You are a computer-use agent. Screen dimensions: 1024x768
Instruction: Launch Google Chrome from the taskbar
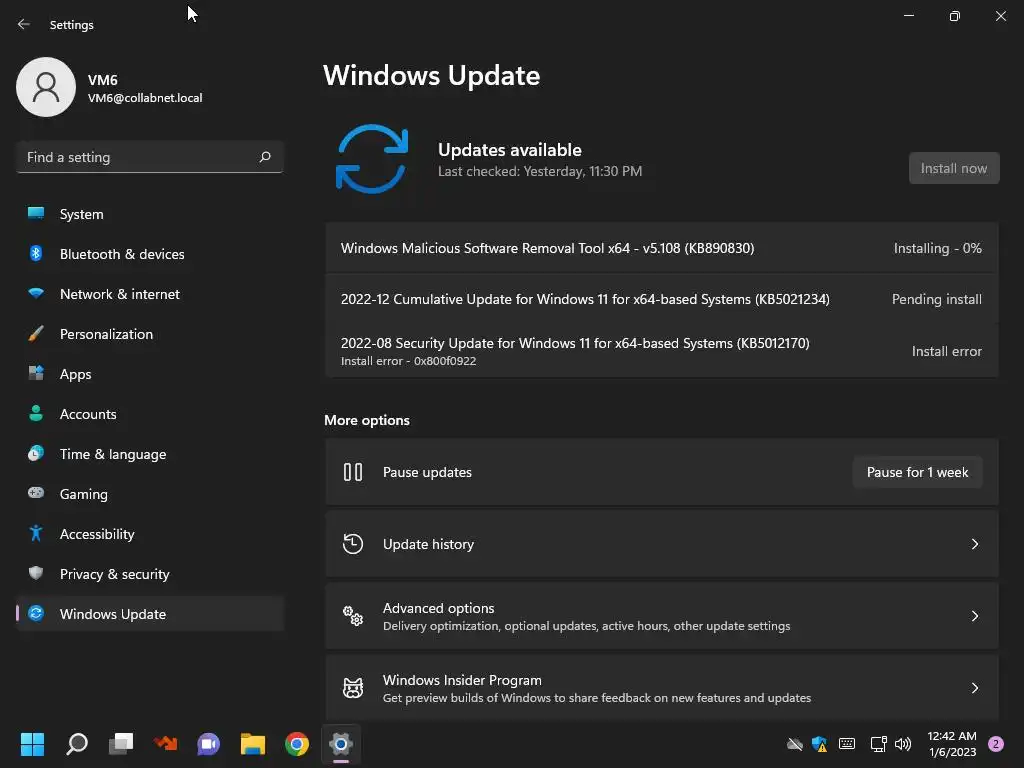297,744
